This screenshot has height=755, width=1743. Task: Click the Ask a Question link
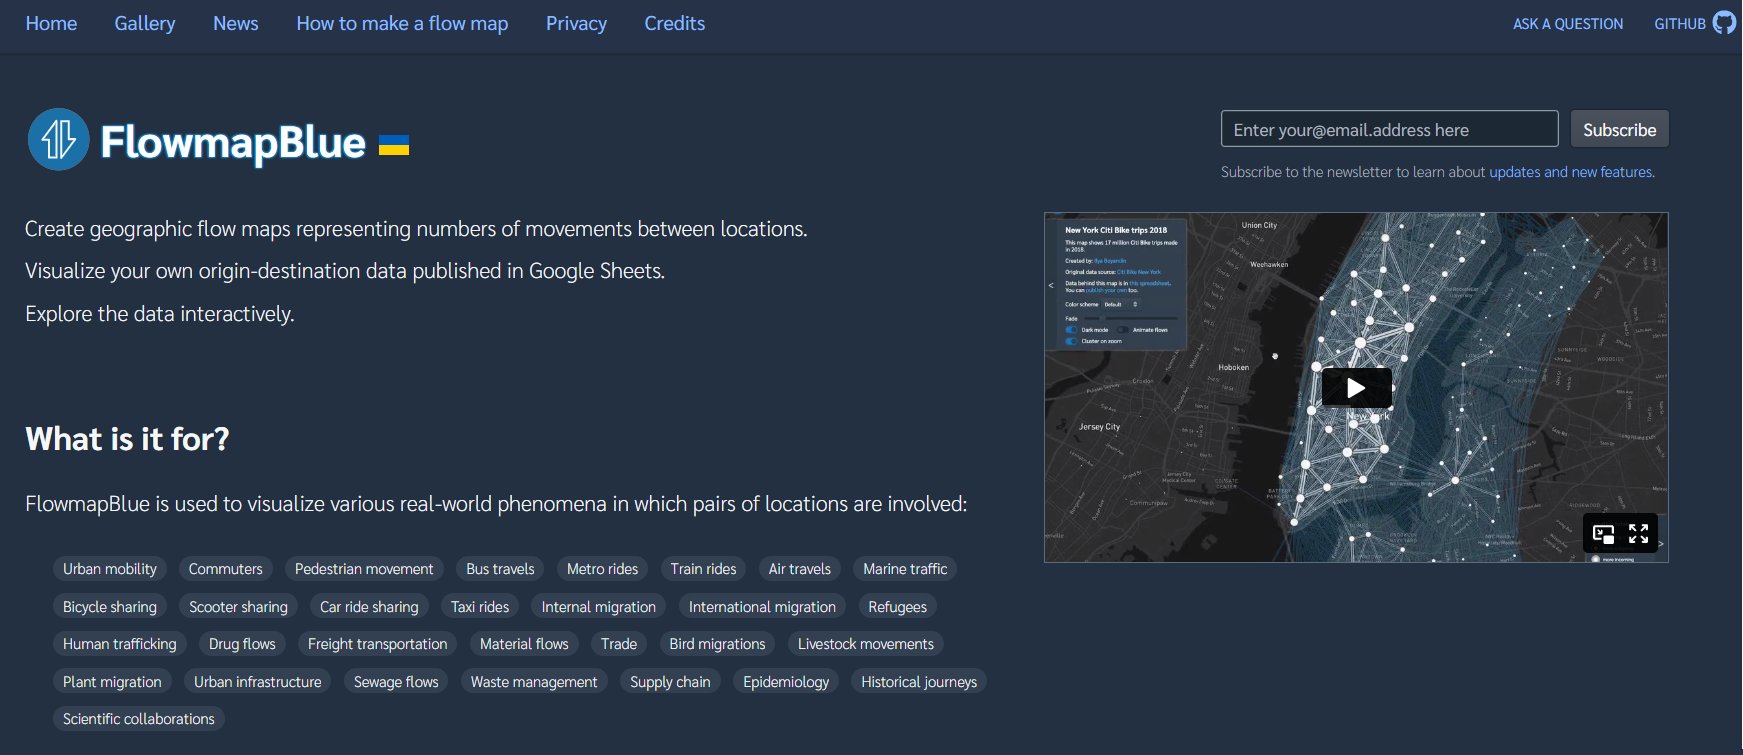(1568, 24)
